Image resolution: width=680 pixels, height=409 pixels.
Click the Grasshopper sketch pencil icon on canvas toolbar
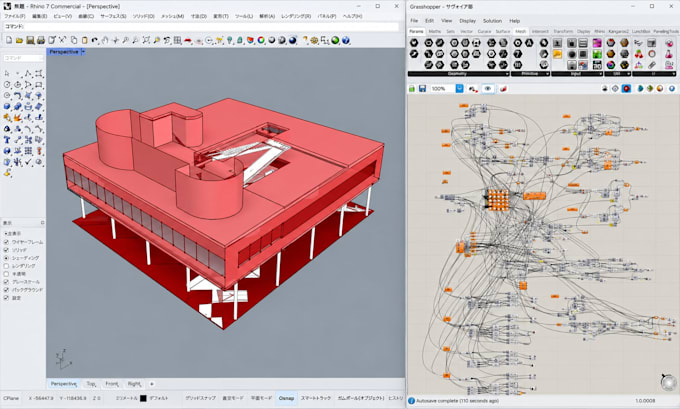[474, 88]
